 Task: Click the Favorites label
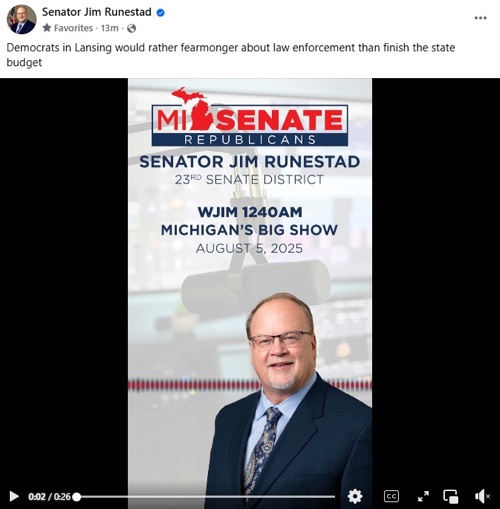point(73,28)
